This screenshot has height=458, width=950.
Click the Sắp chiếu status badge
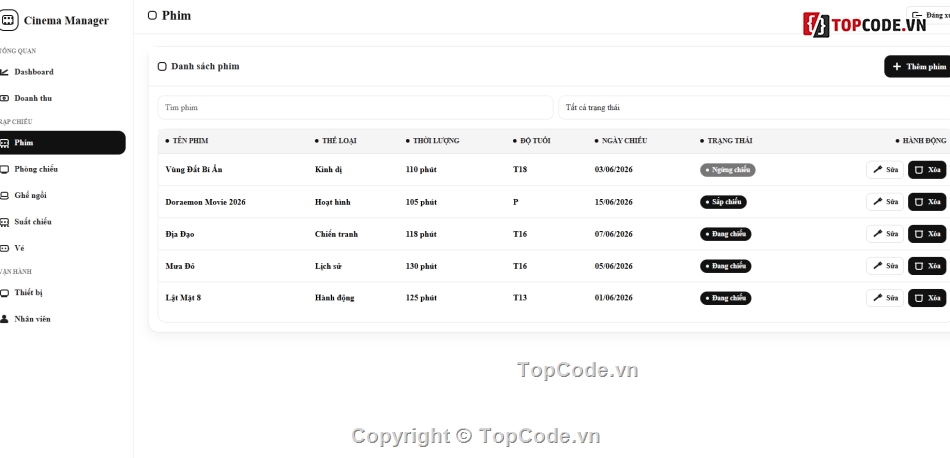coord(723,202)
